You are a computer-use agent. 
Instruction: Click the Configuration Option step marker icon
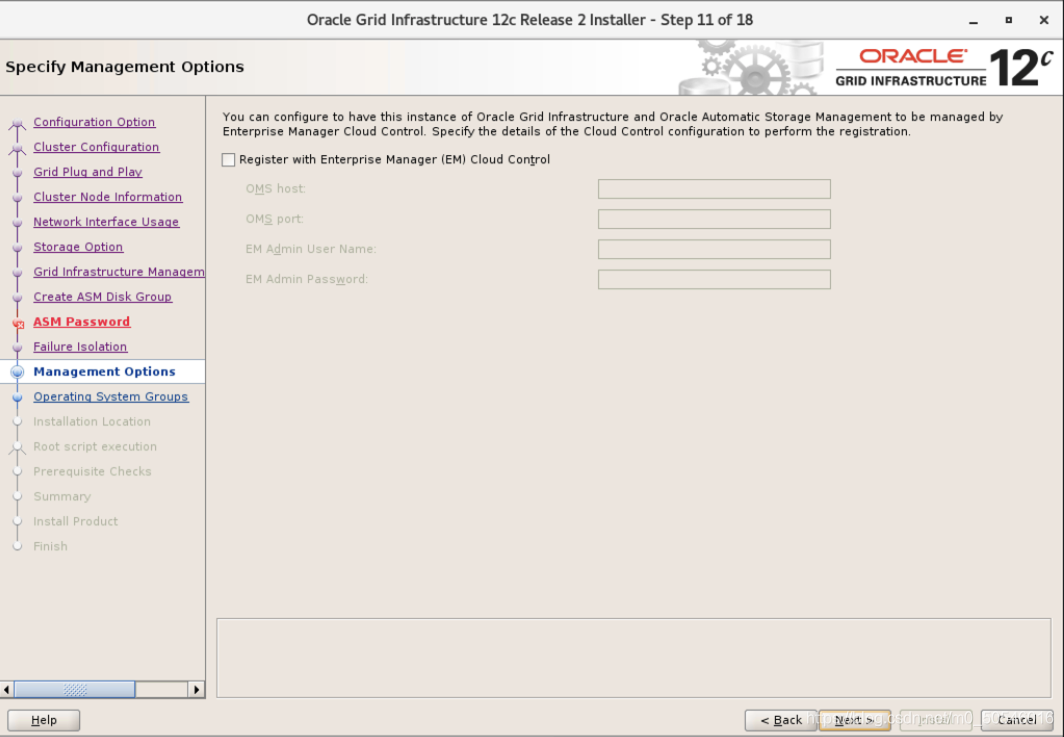click(18, 124)
